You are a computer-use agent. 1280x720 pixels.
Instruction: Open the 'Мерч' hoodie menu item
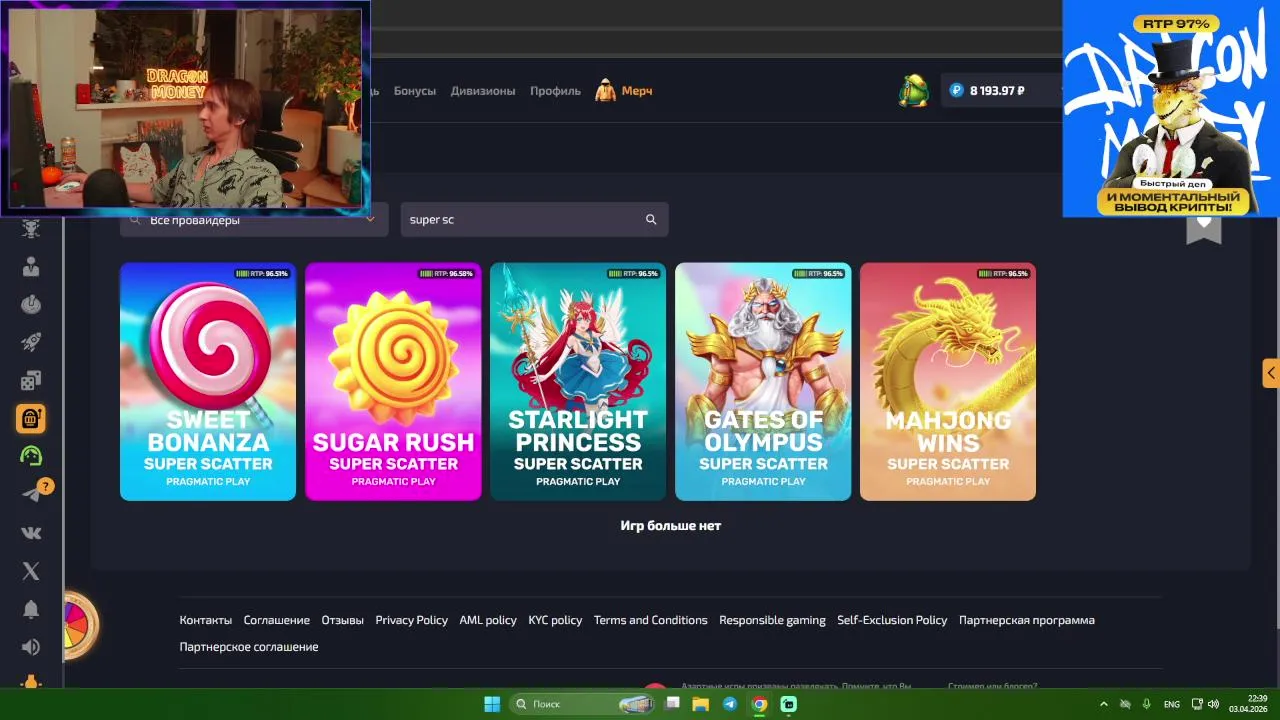pos(624,91)
